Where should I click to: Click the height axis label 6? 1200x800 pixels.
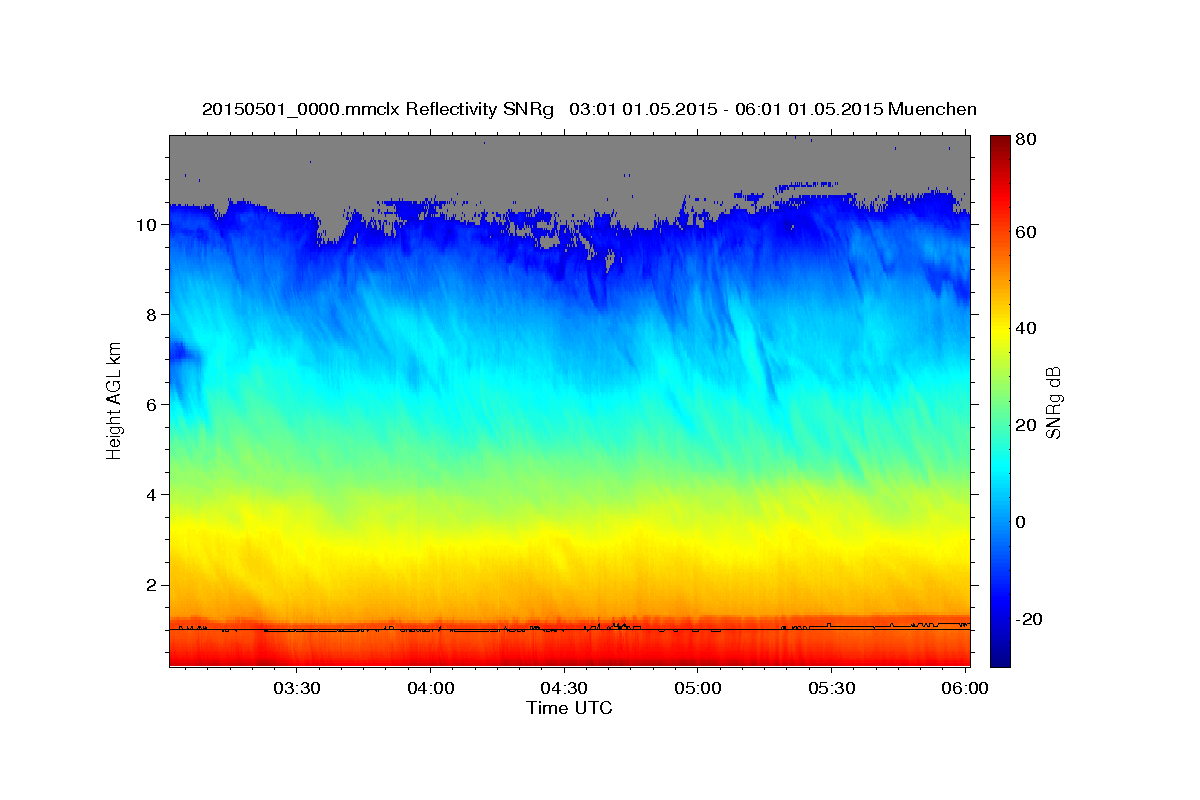(x=151, y=405)
